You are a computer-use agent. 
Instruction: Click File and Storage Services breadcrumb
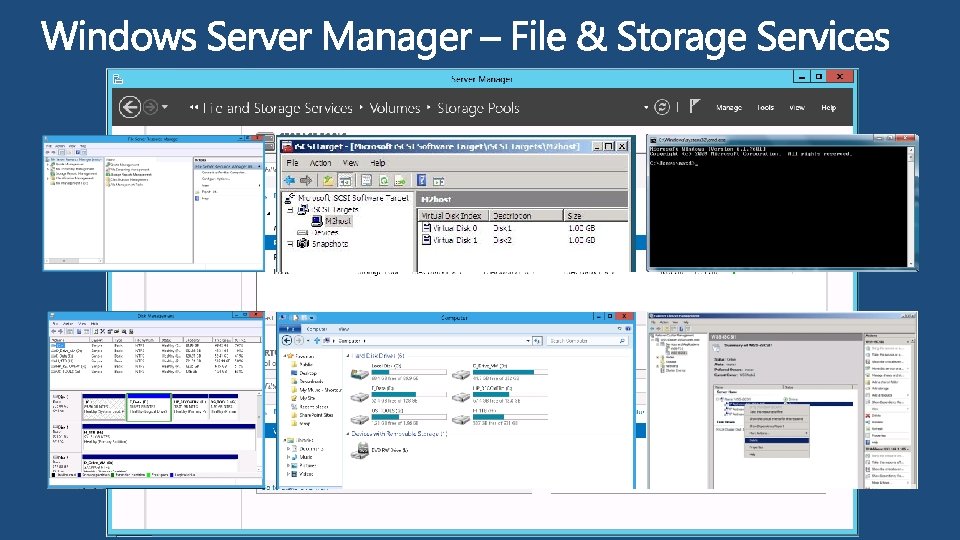tap(277, 108)
